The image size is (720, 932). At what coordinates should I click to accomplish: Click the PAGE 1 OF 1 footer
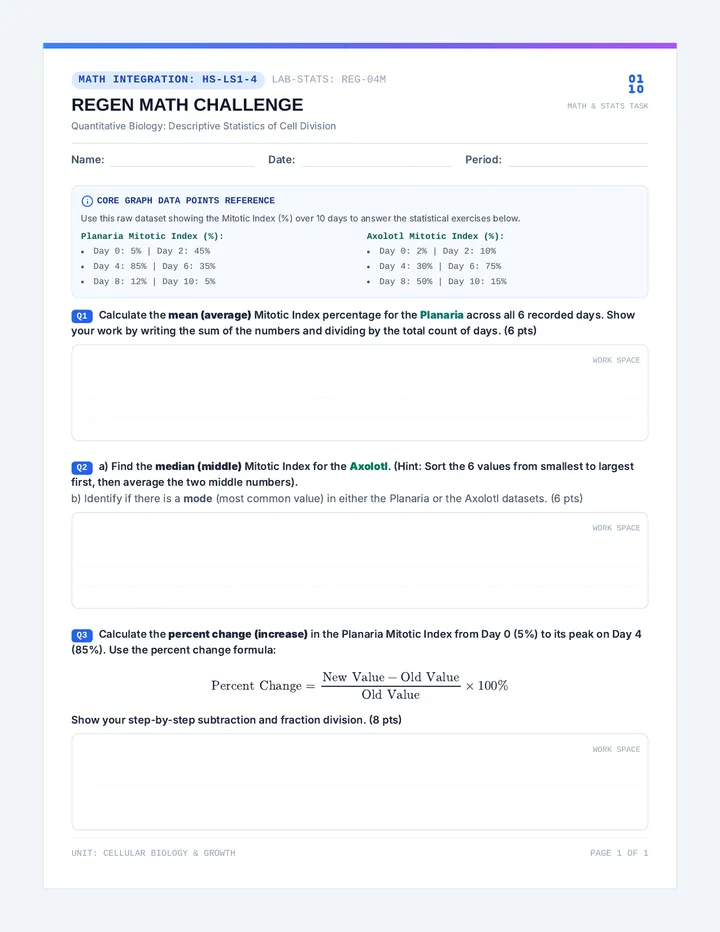[x=619, y=853]
